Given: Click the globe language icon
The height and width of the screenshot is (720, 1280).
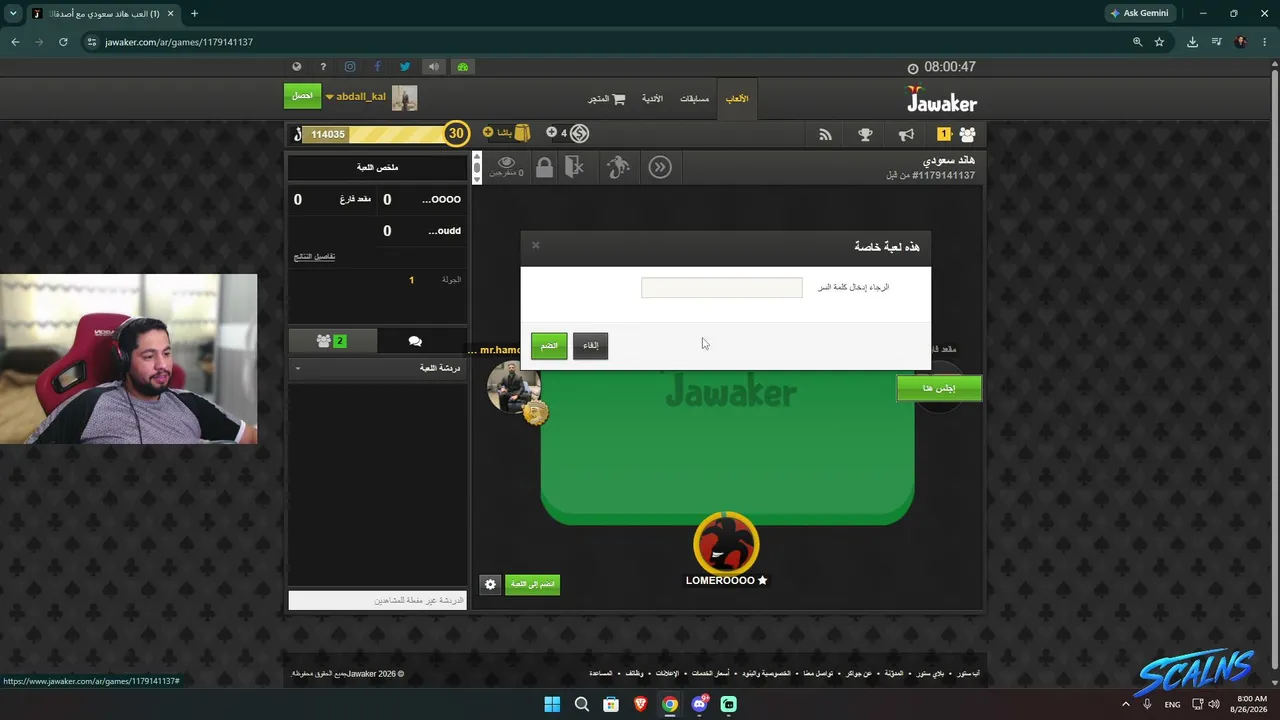Looking at the screenshot, I should coord(297,67).
